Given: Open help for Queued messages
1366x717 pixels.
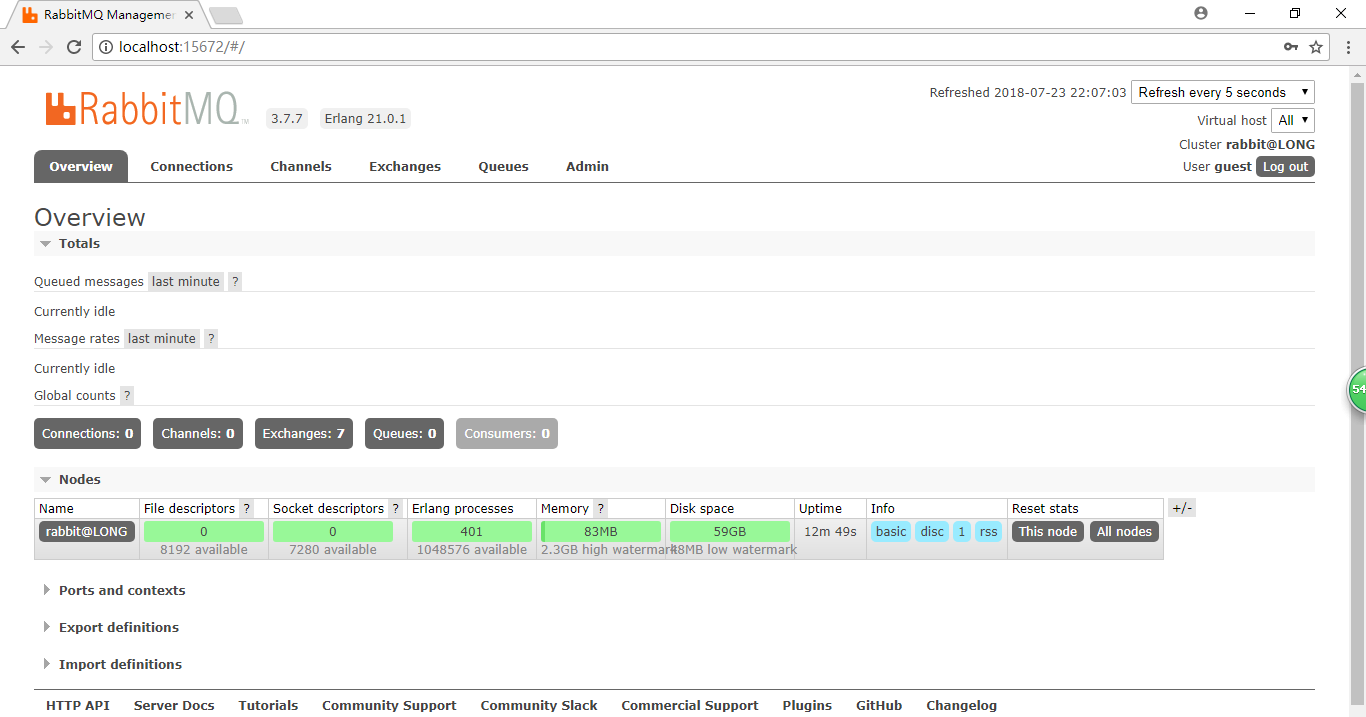Looking at the screenshot, I should click(x=235, y=282).
